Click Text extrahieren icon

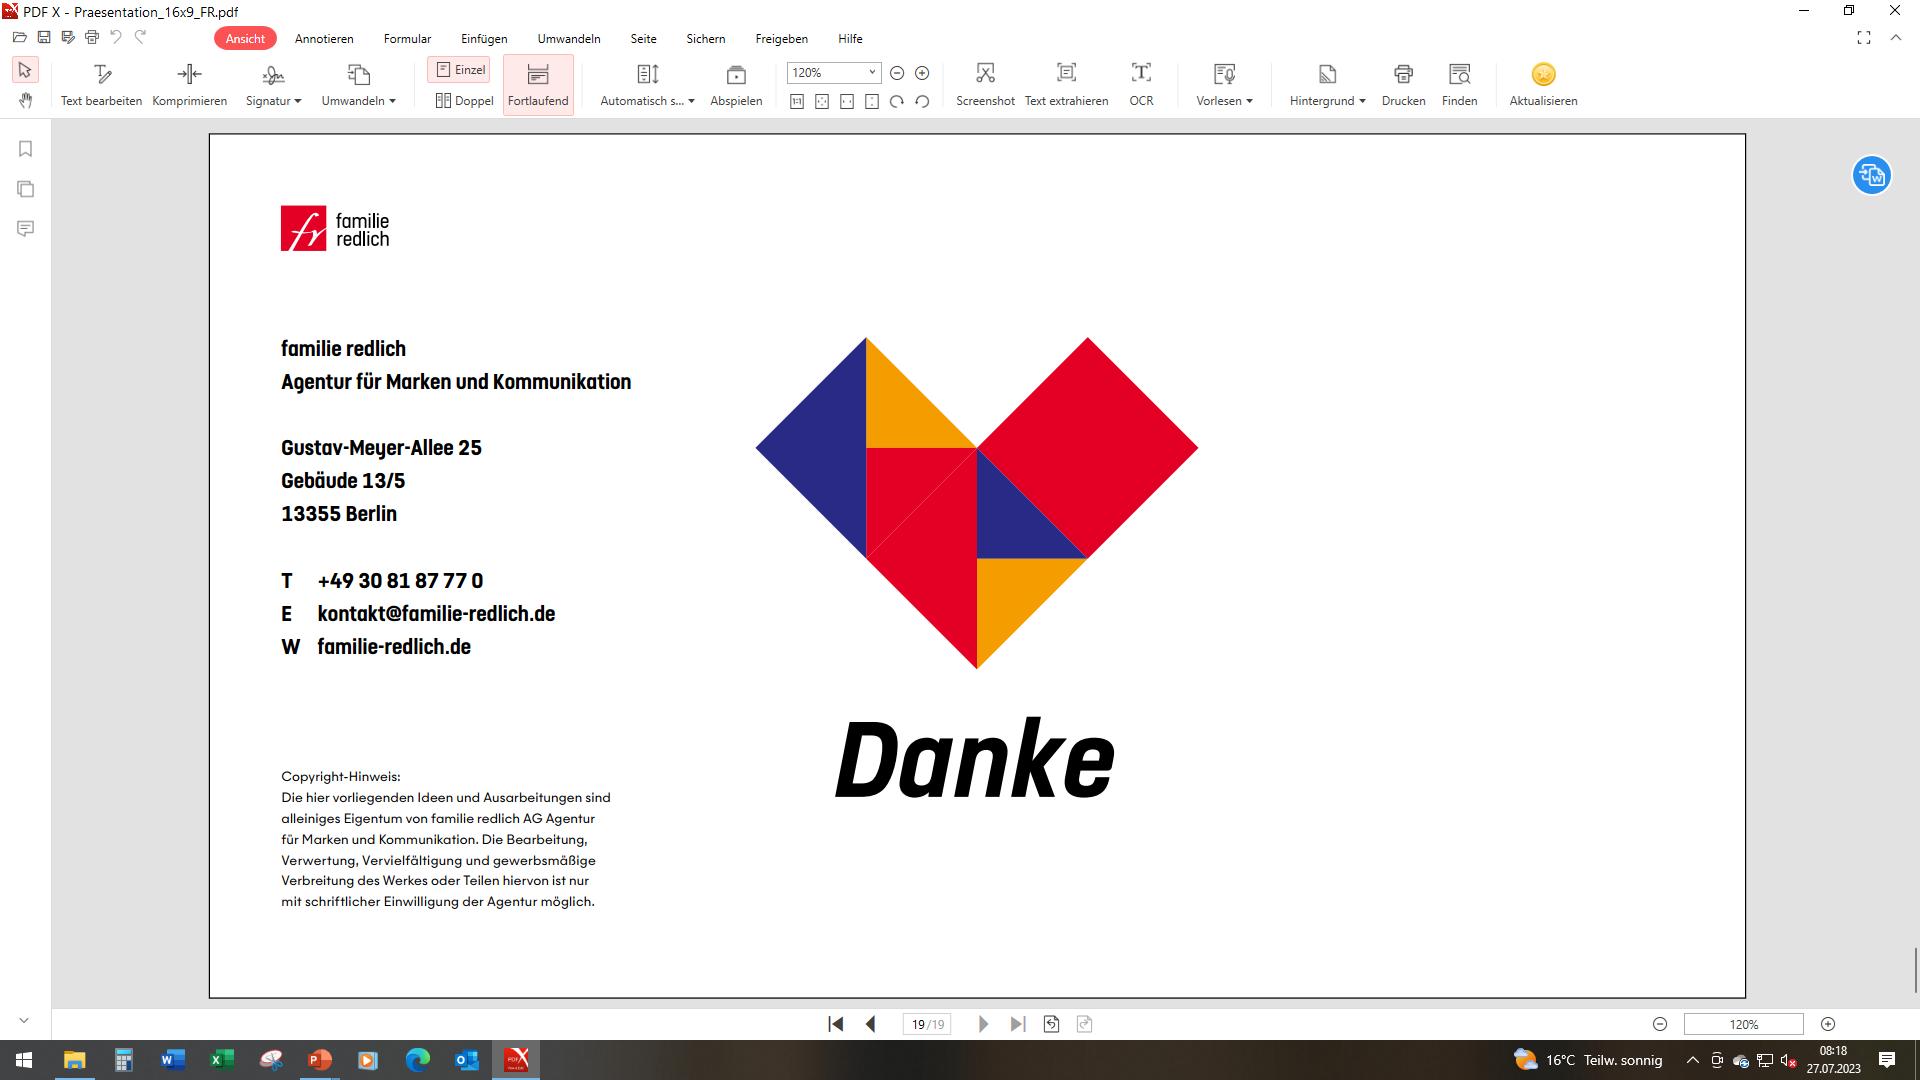[x=1066, y=74]
